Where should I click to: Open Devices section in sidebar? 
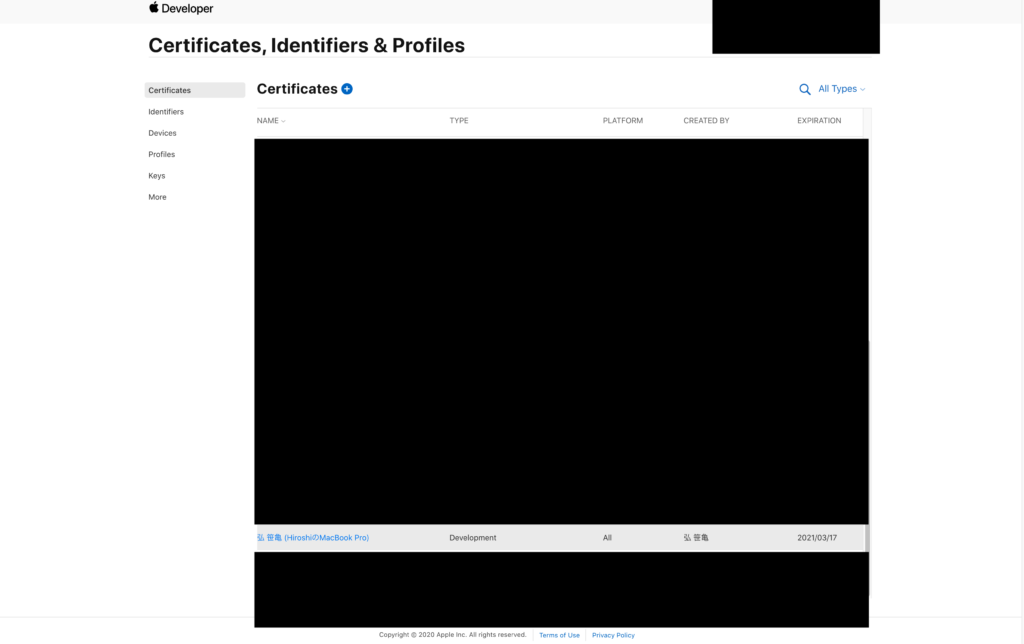tap(162, 133)
